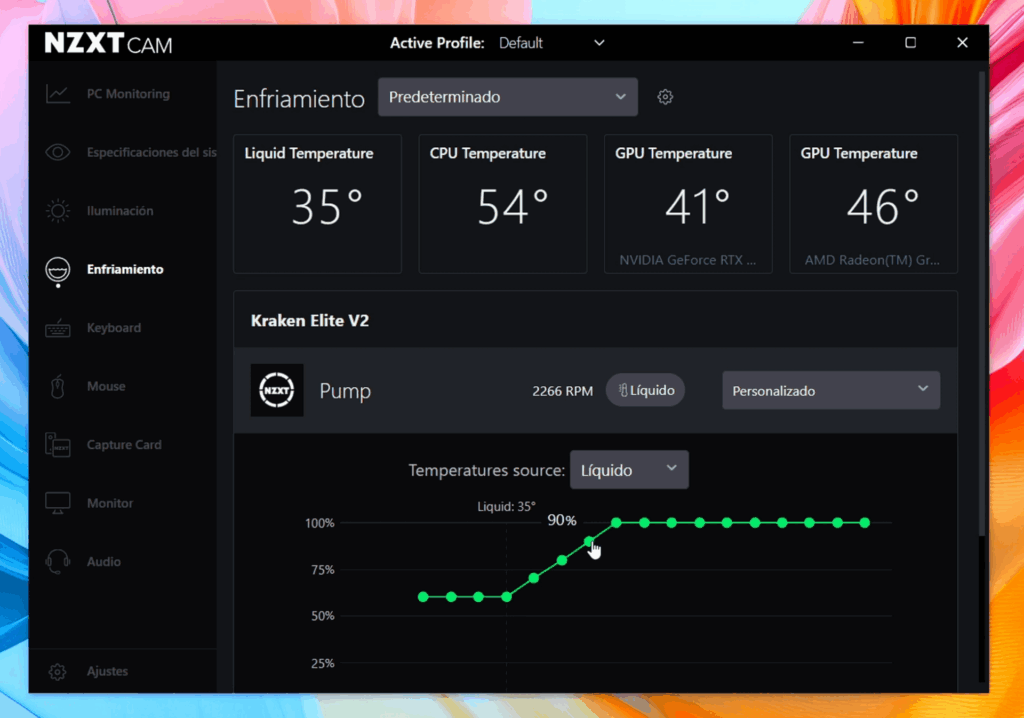Click the Liquid Temperature 35° card
Image resolution: width=1024 pixels, height=718 pixels.
[x=317, y=204]
